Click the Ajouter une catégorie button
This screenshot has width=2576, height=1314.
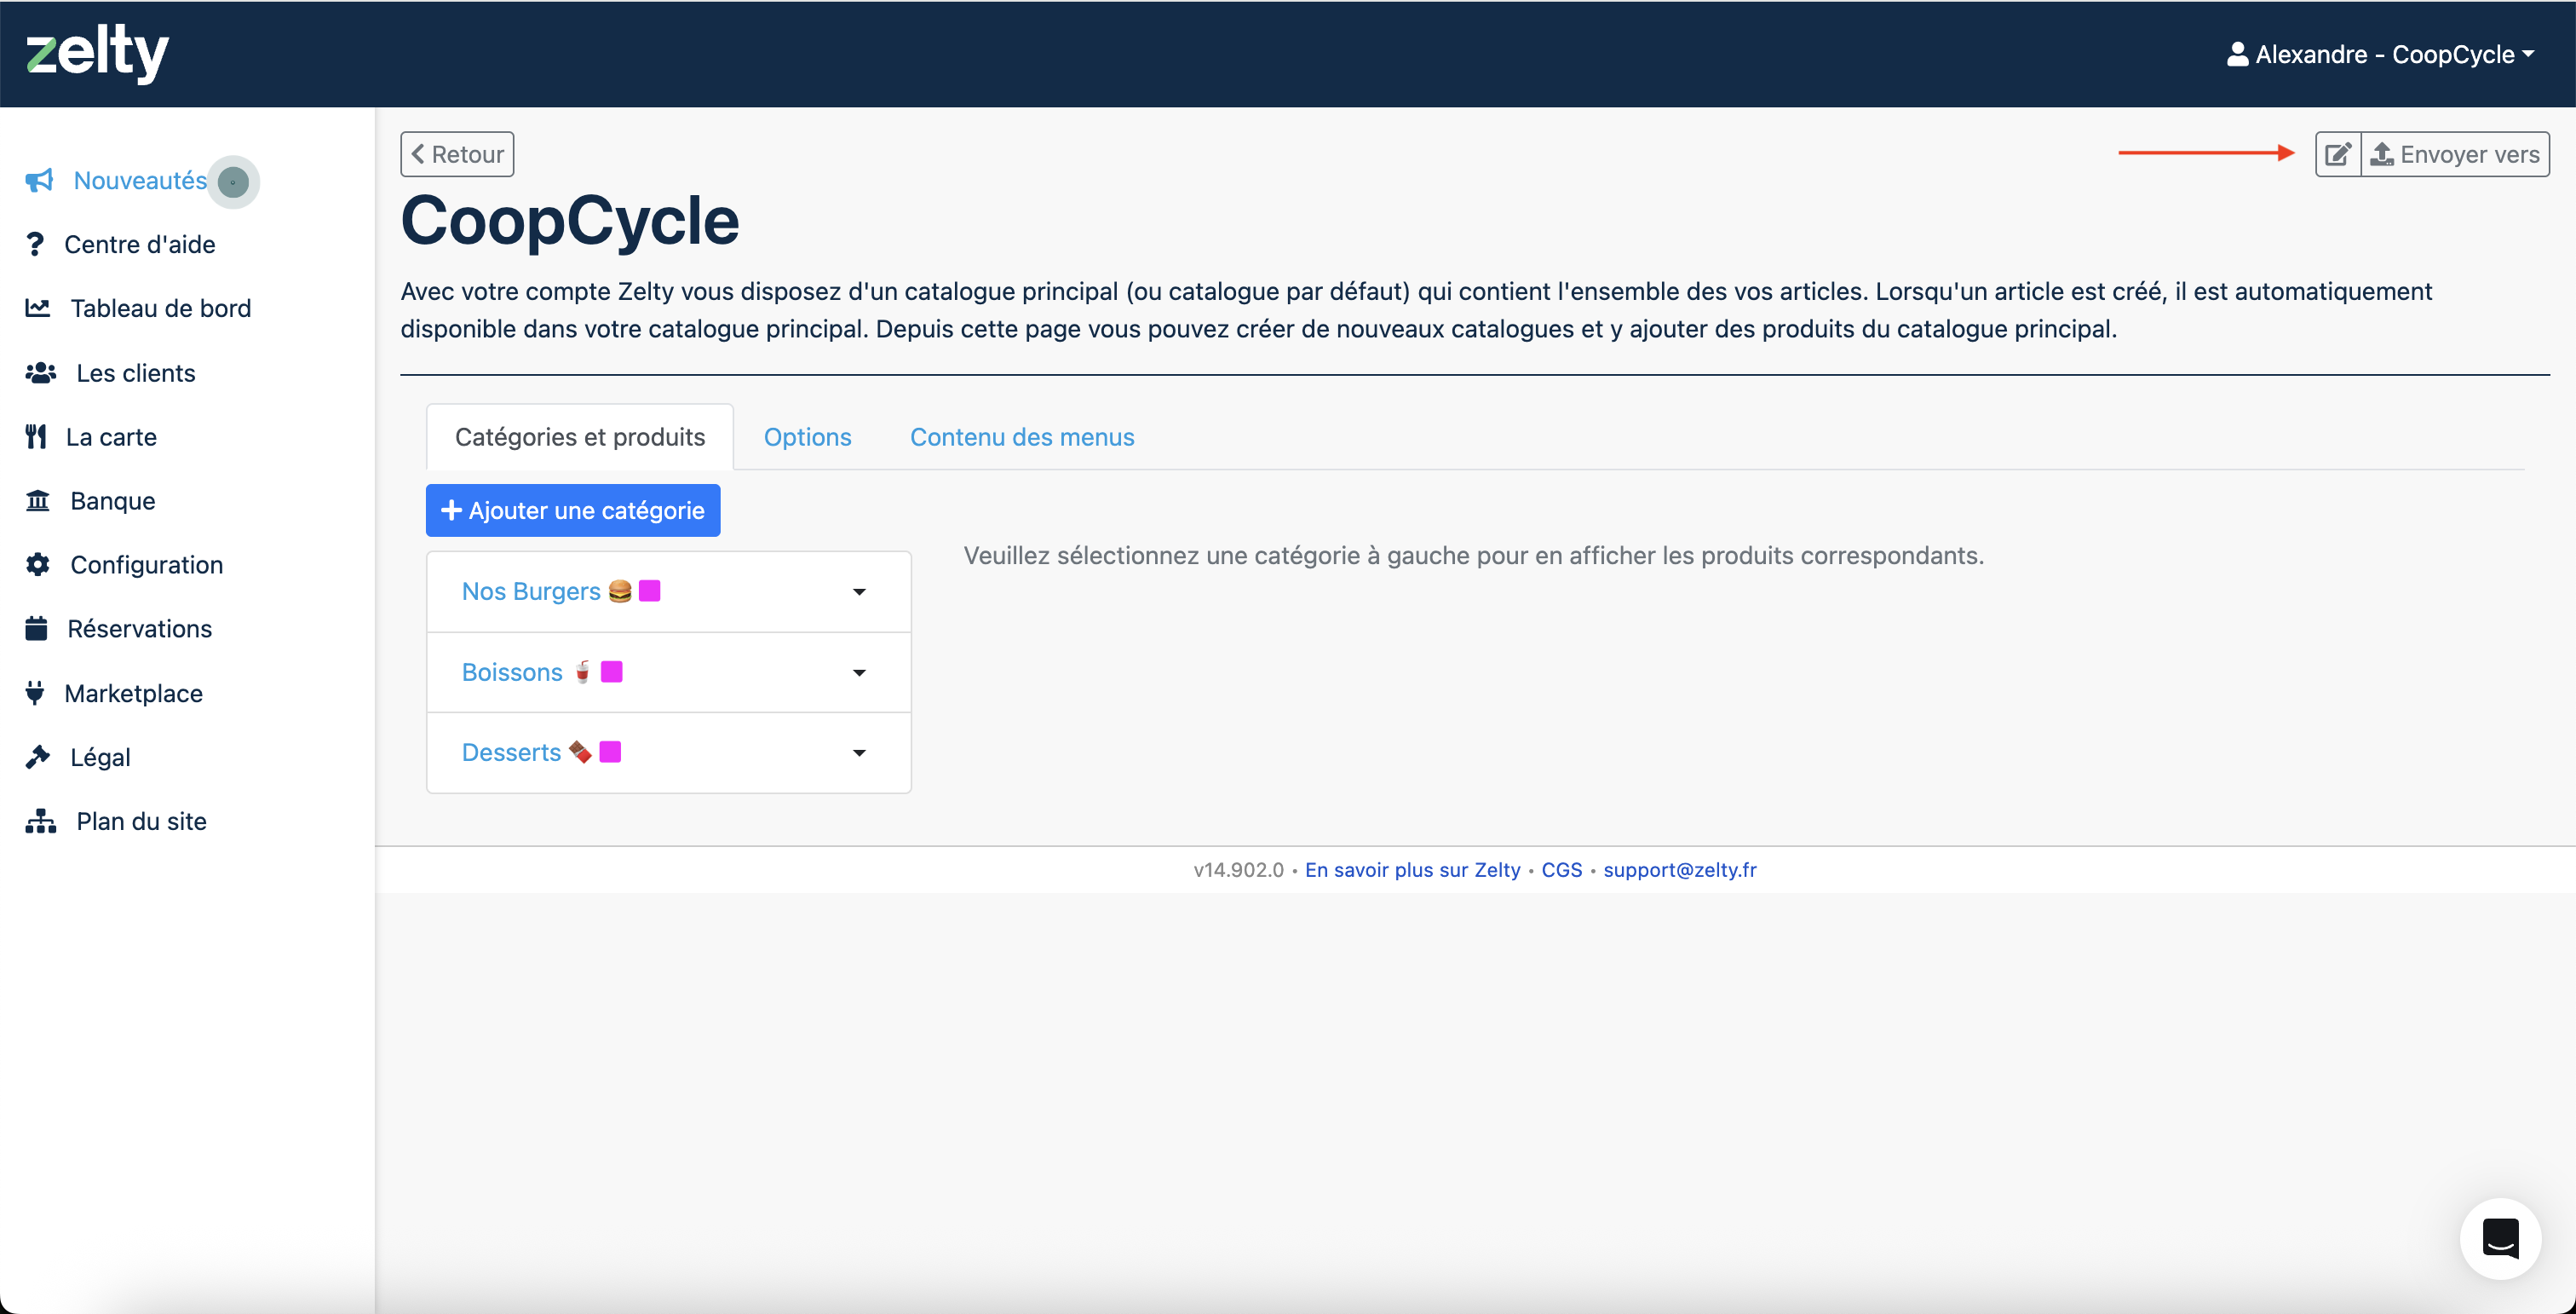coord(573,511)
